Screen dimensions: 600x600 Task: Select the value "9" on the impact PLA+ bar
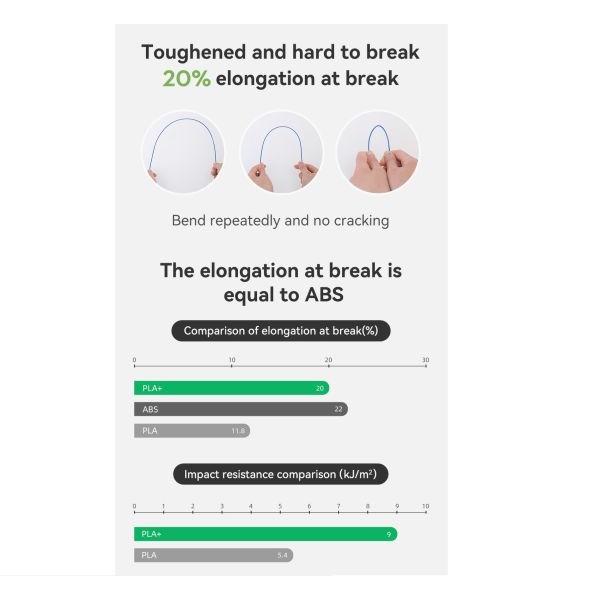(389, 534)
